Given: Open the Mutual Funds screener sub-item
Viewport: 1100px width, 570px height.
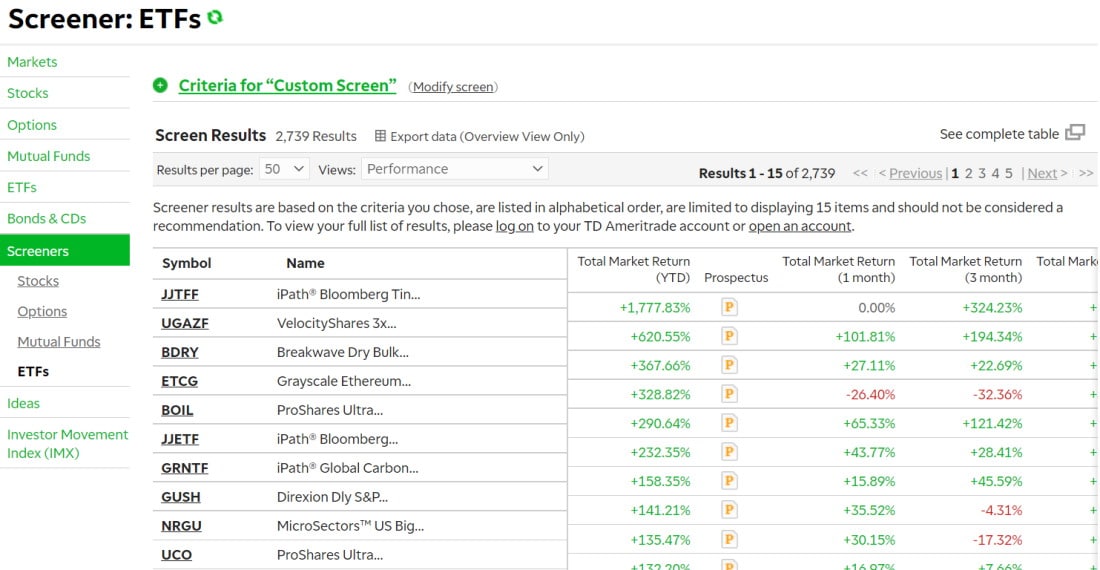Looking at the screenshot, I should click(59, 341).
